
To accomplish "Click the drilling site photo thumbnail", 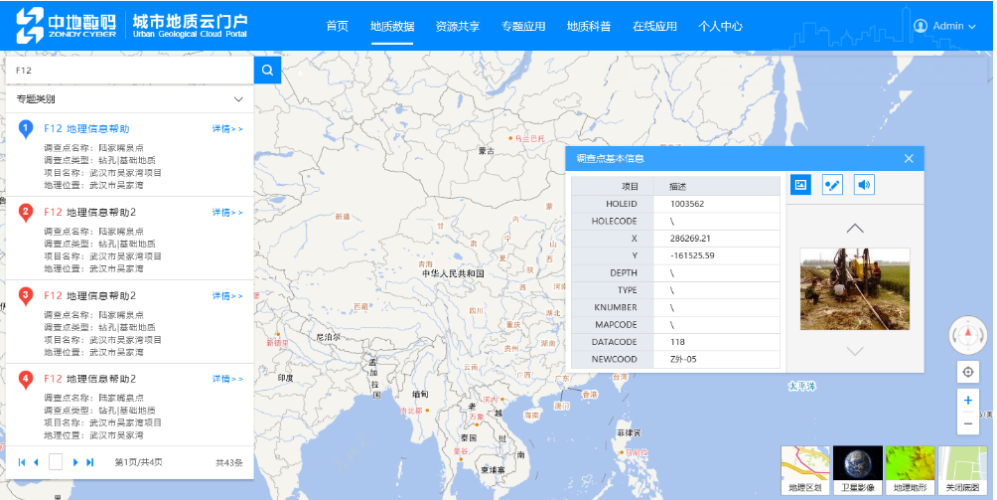I will point(855,289).
